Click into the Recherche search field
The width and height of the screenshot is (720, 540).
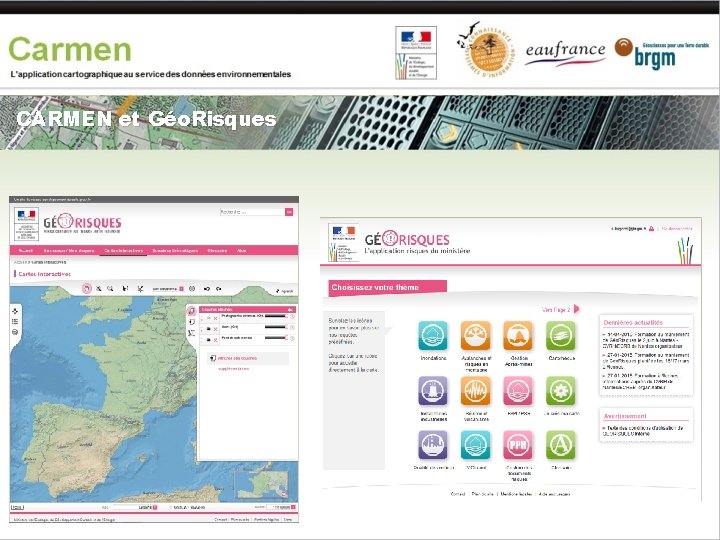[252, 212]
